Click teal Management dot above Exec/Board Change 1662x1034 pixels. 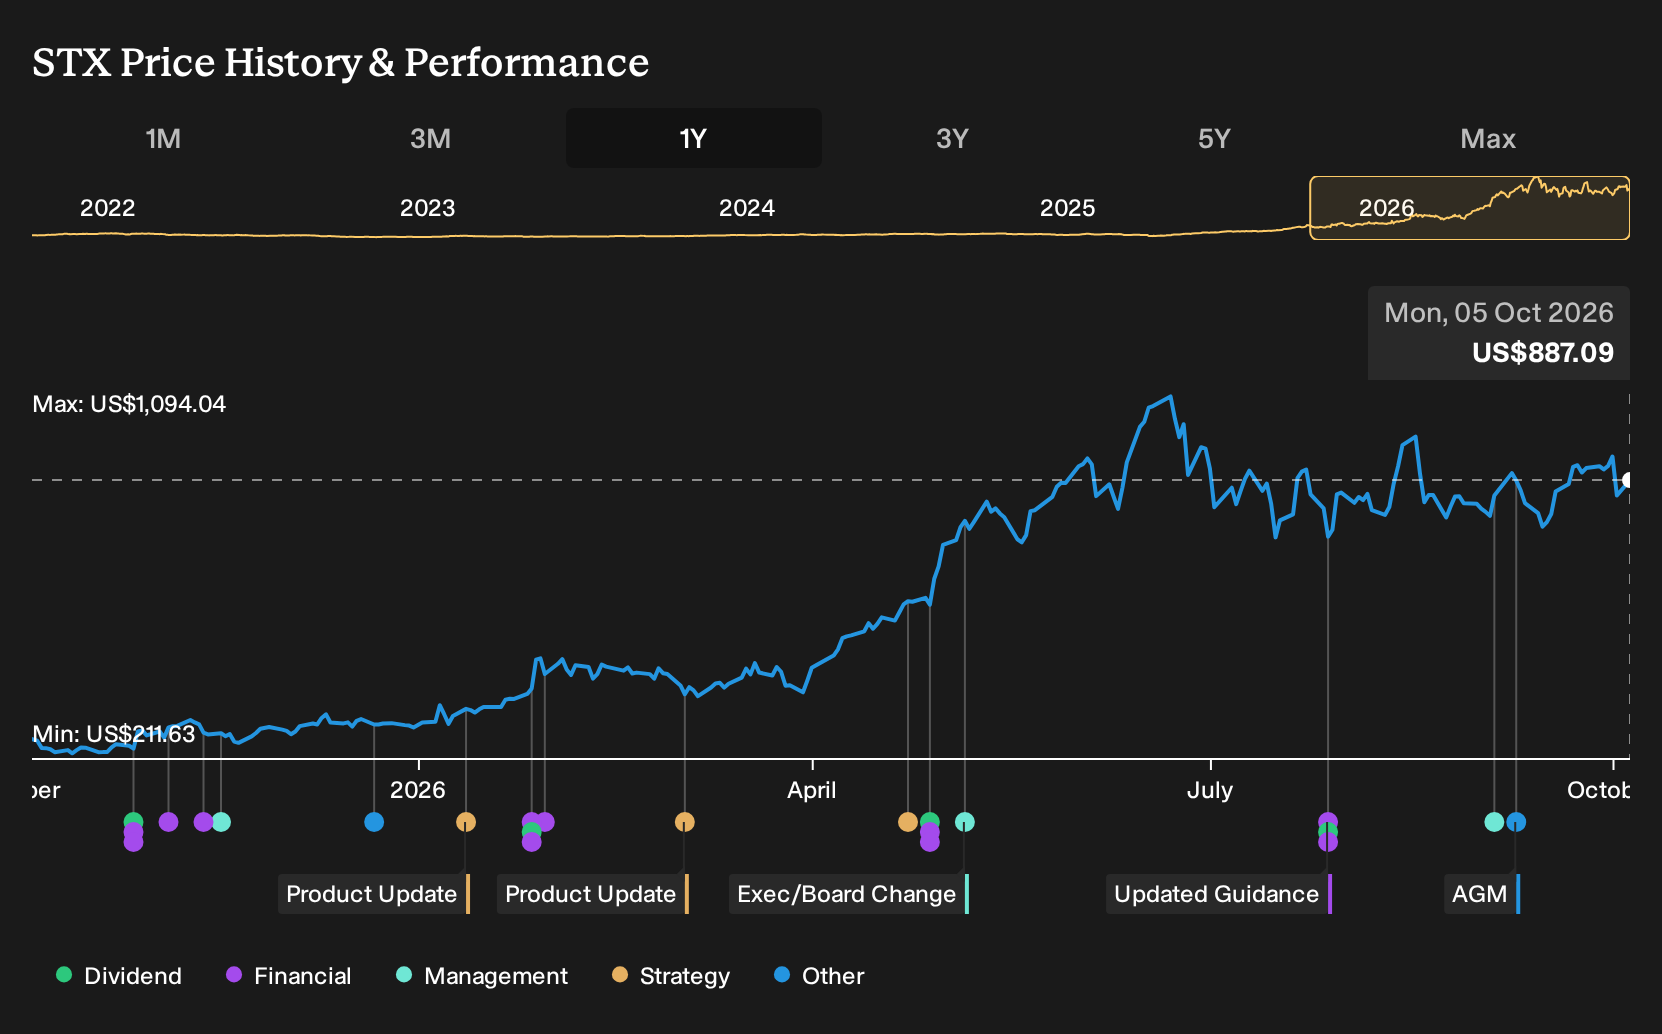coord(965,822)
